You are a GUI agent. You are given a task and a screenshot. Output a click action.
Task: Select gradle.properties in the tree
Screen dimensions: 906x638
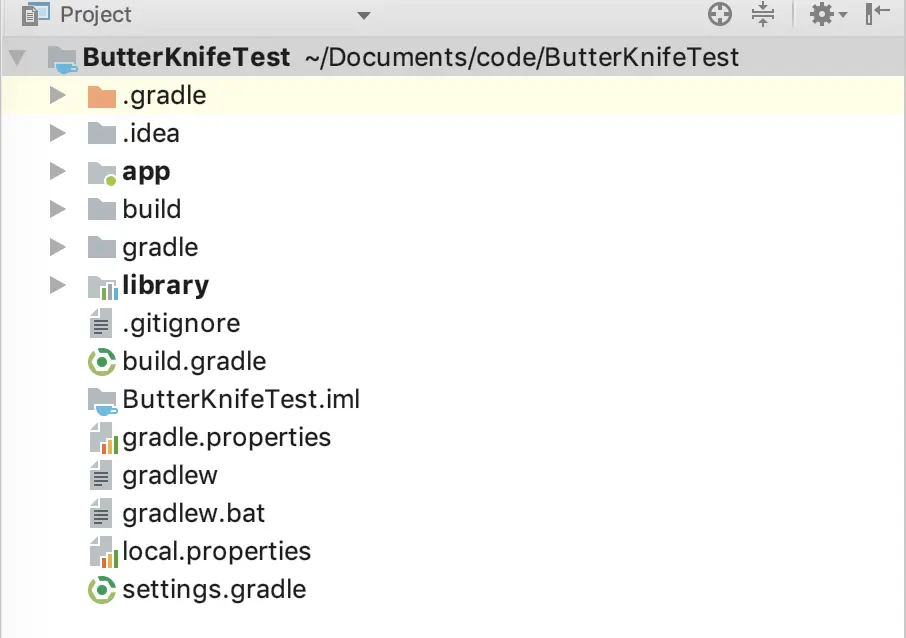click(x=226, y=437)
